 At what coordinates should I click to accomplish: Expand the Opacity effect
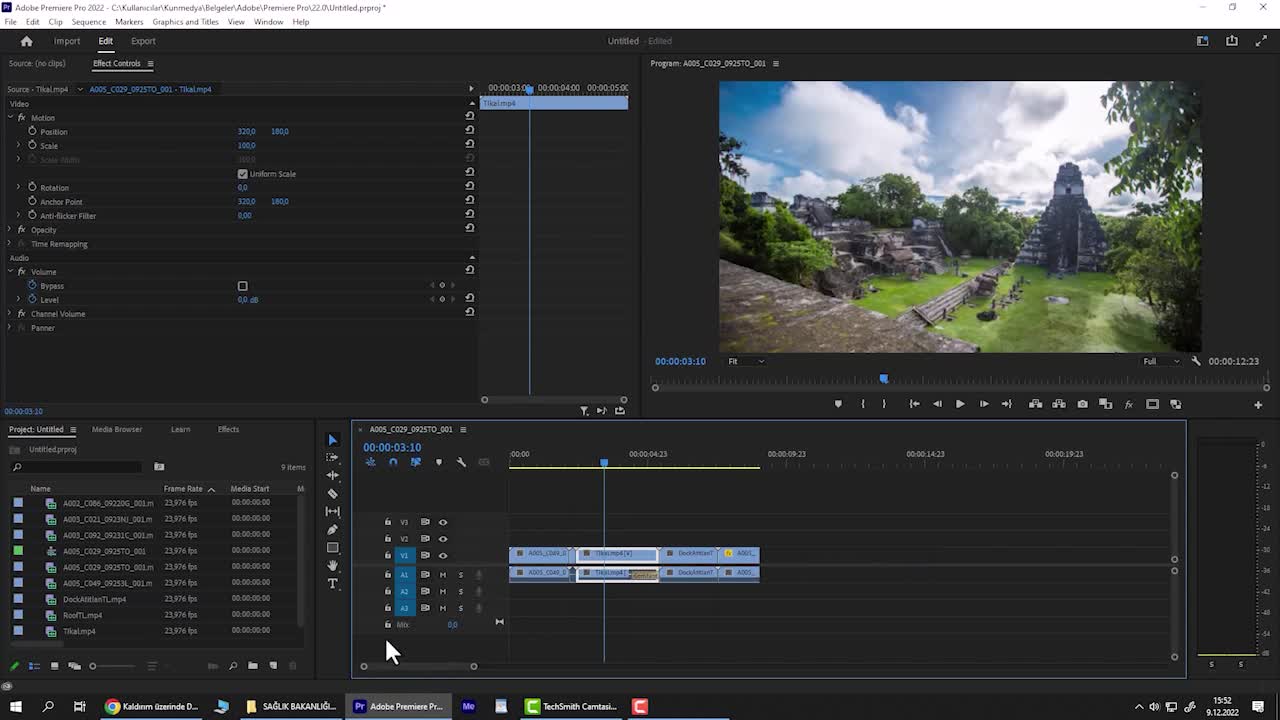[x=10, y=229]
